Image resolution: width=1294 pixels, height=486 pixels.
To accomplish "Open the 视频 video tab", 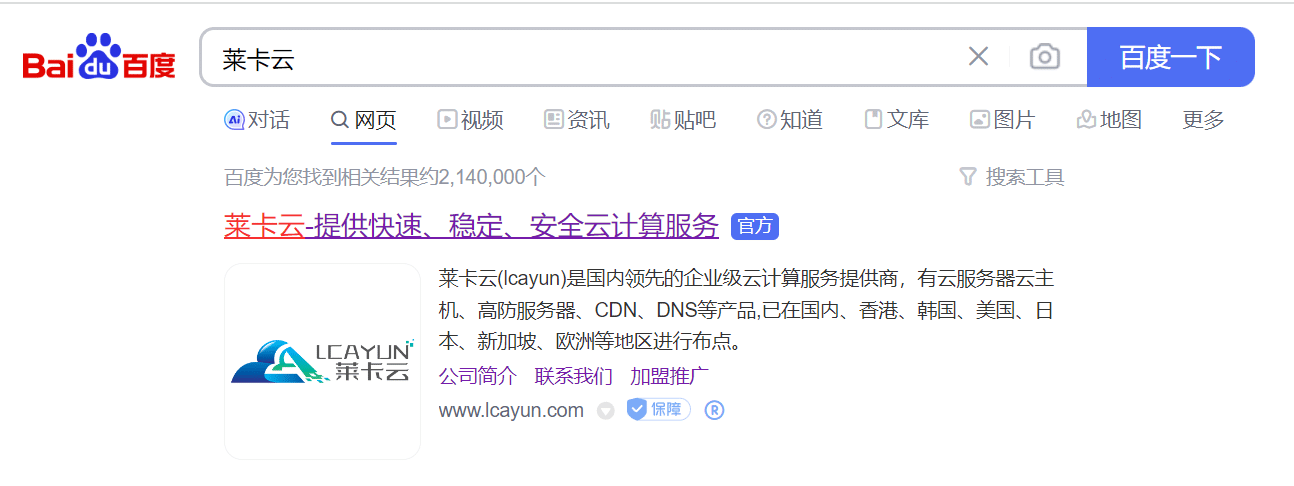I will (470, 120).
